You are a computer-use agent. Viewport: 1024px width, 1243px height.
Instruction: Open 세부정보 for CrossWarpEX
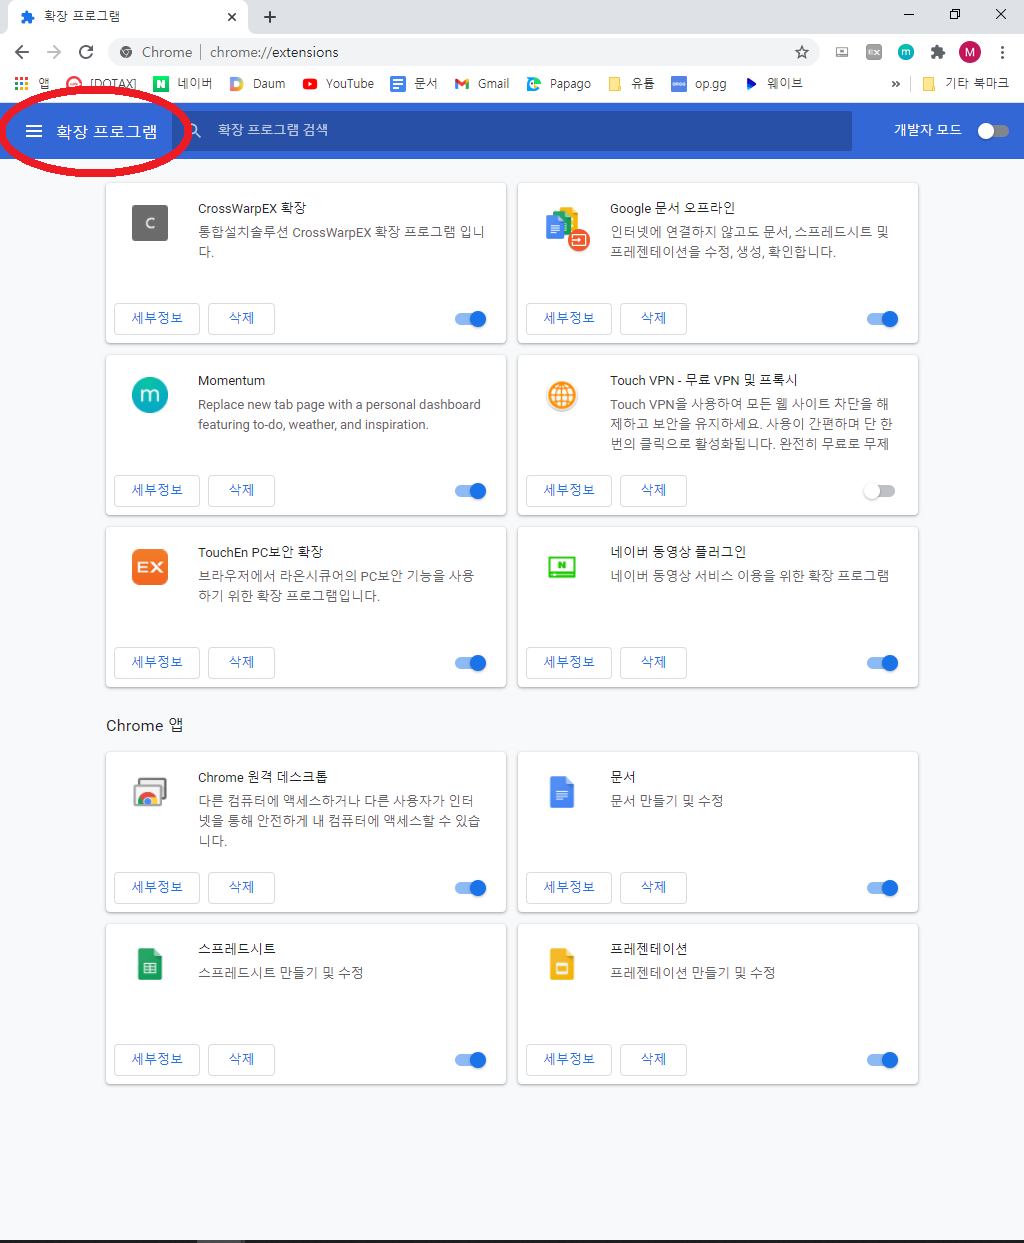click(157, 319)
